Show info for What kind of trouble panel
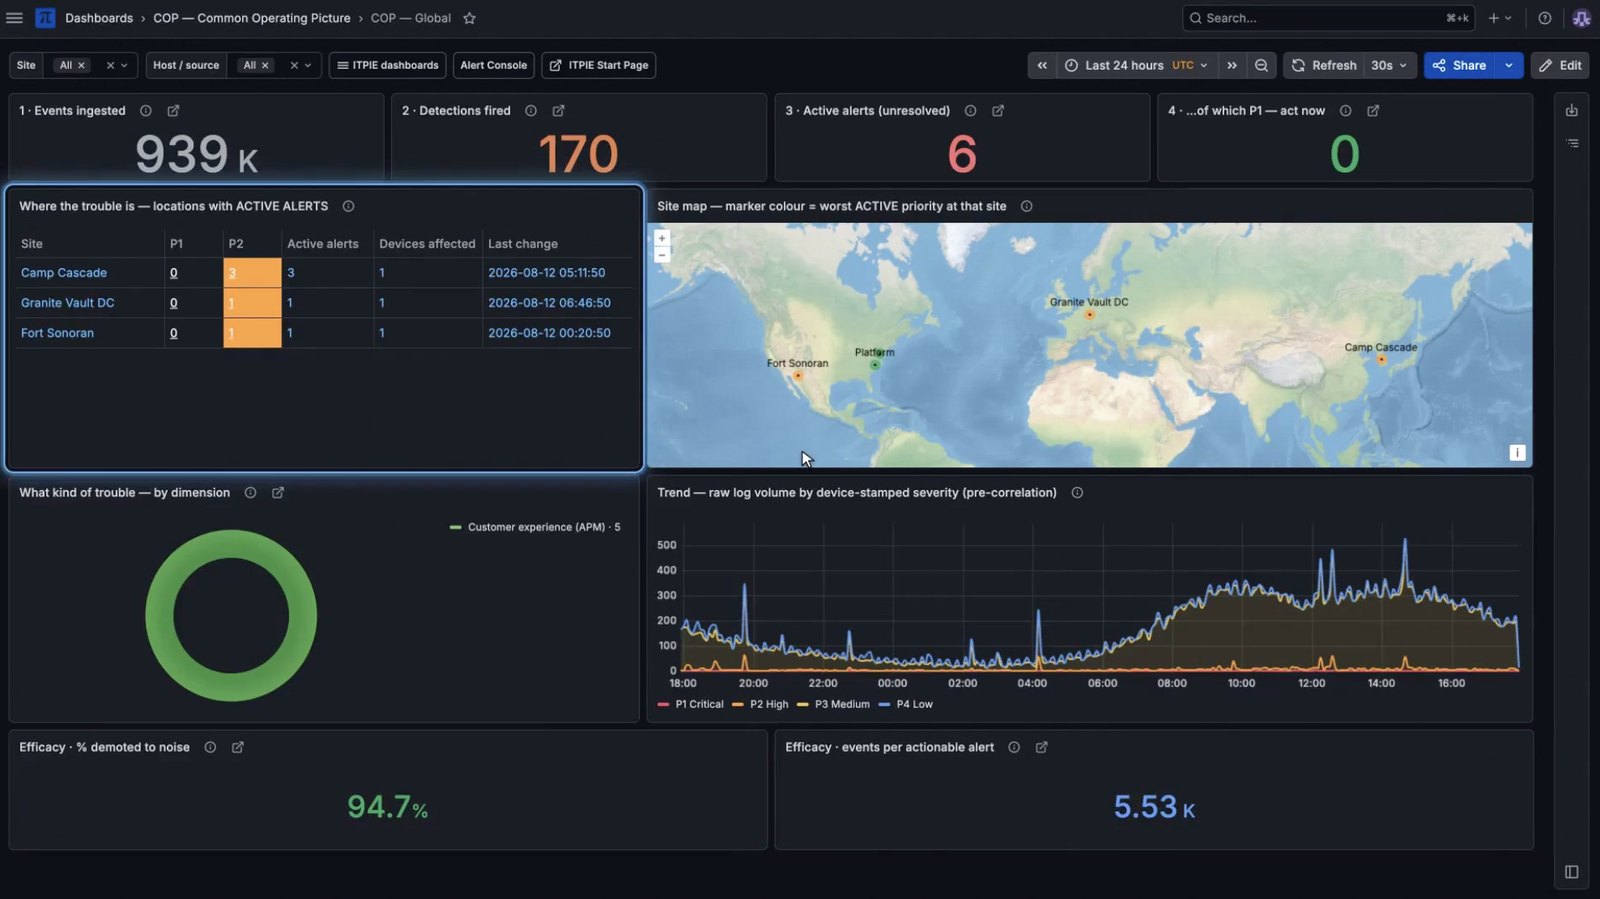The image size is (1600, 899). (250, 493)
